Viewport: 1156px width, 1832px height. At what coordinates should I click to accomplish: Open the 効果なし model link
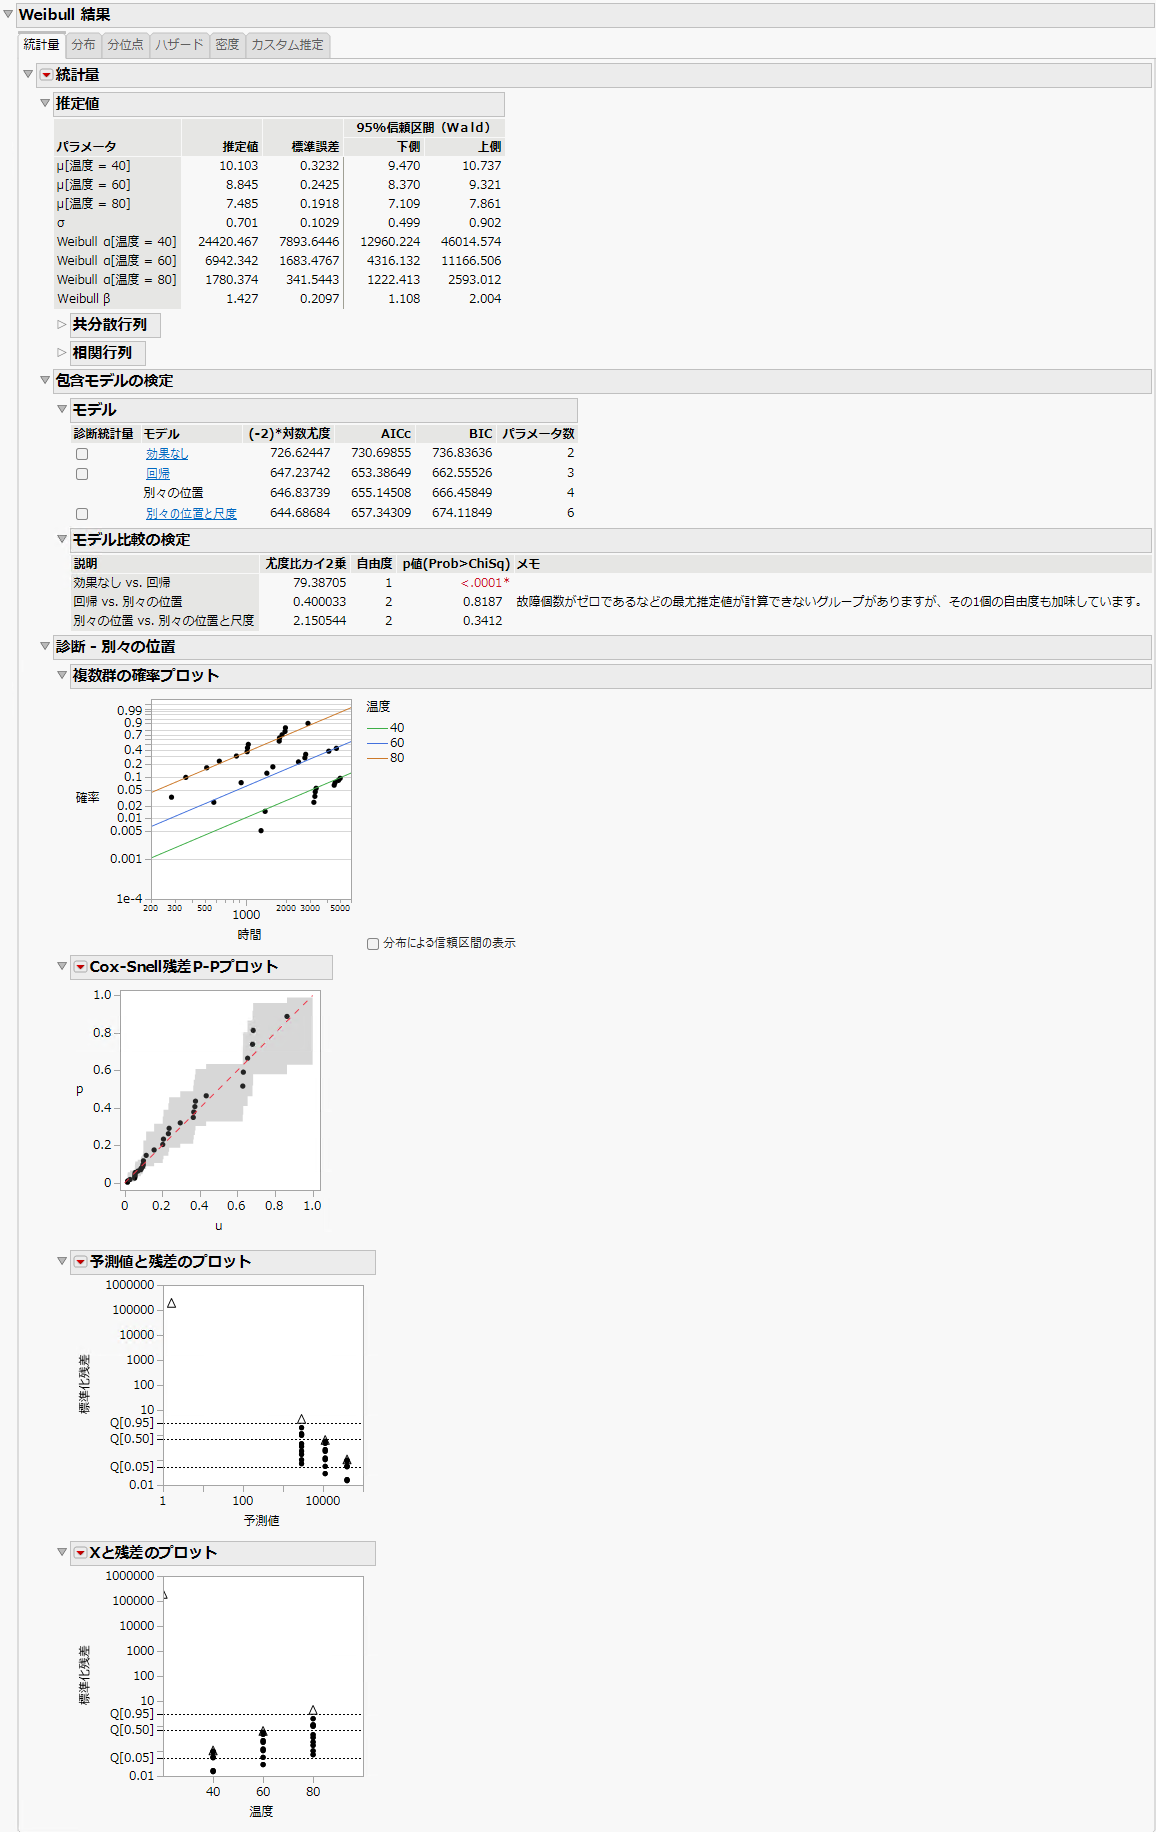coord(167,454)
